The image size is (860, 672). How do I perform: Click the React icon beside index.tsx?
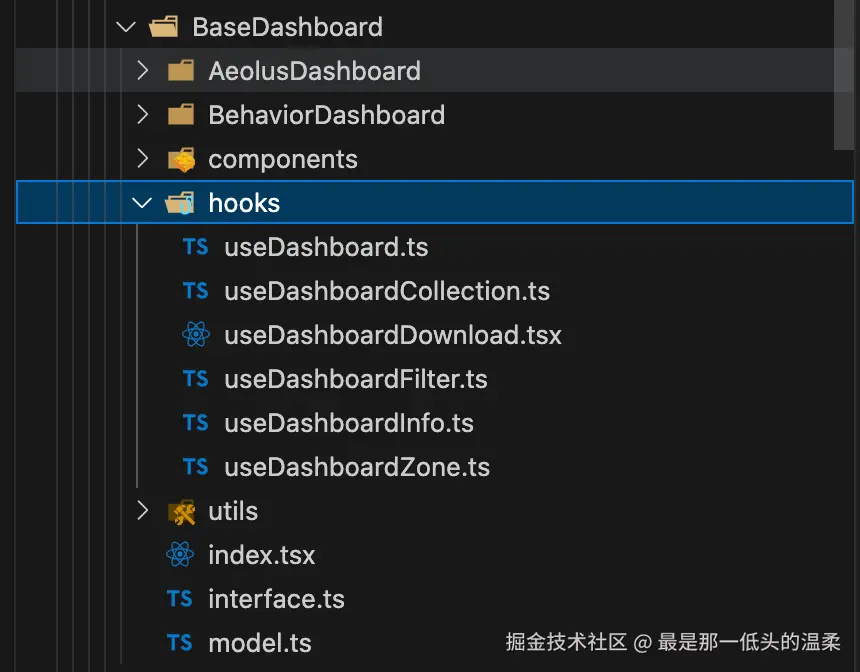(180, 555)
